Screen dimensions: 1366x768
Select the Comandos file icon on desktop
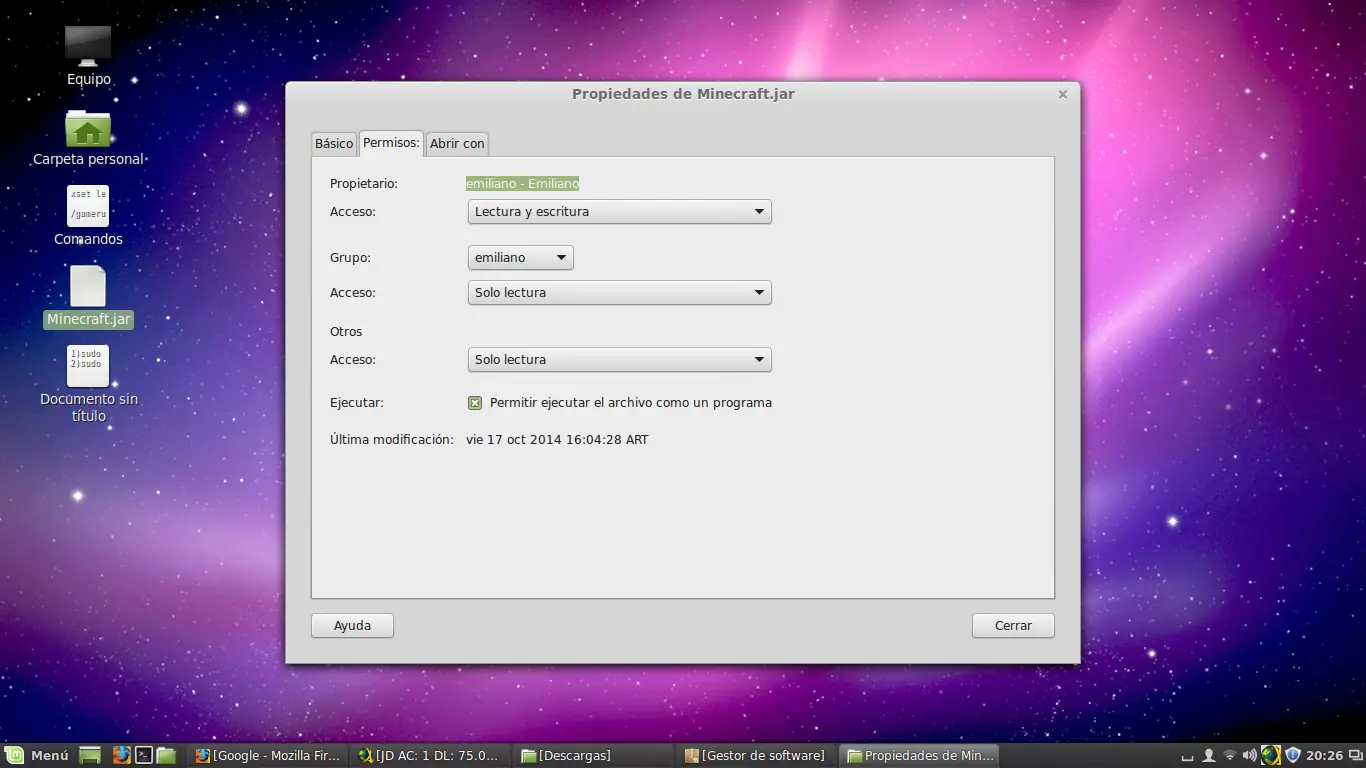[x=88, y=206]
